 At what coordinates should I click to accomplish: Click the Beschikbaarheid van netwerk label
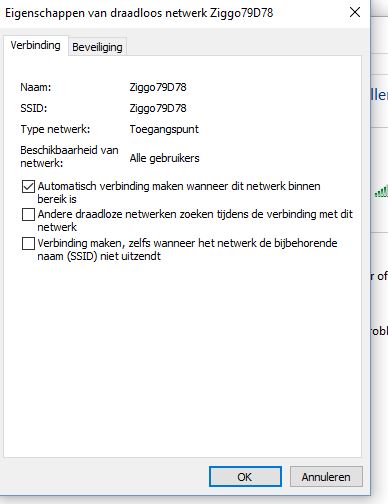point(69,156)
